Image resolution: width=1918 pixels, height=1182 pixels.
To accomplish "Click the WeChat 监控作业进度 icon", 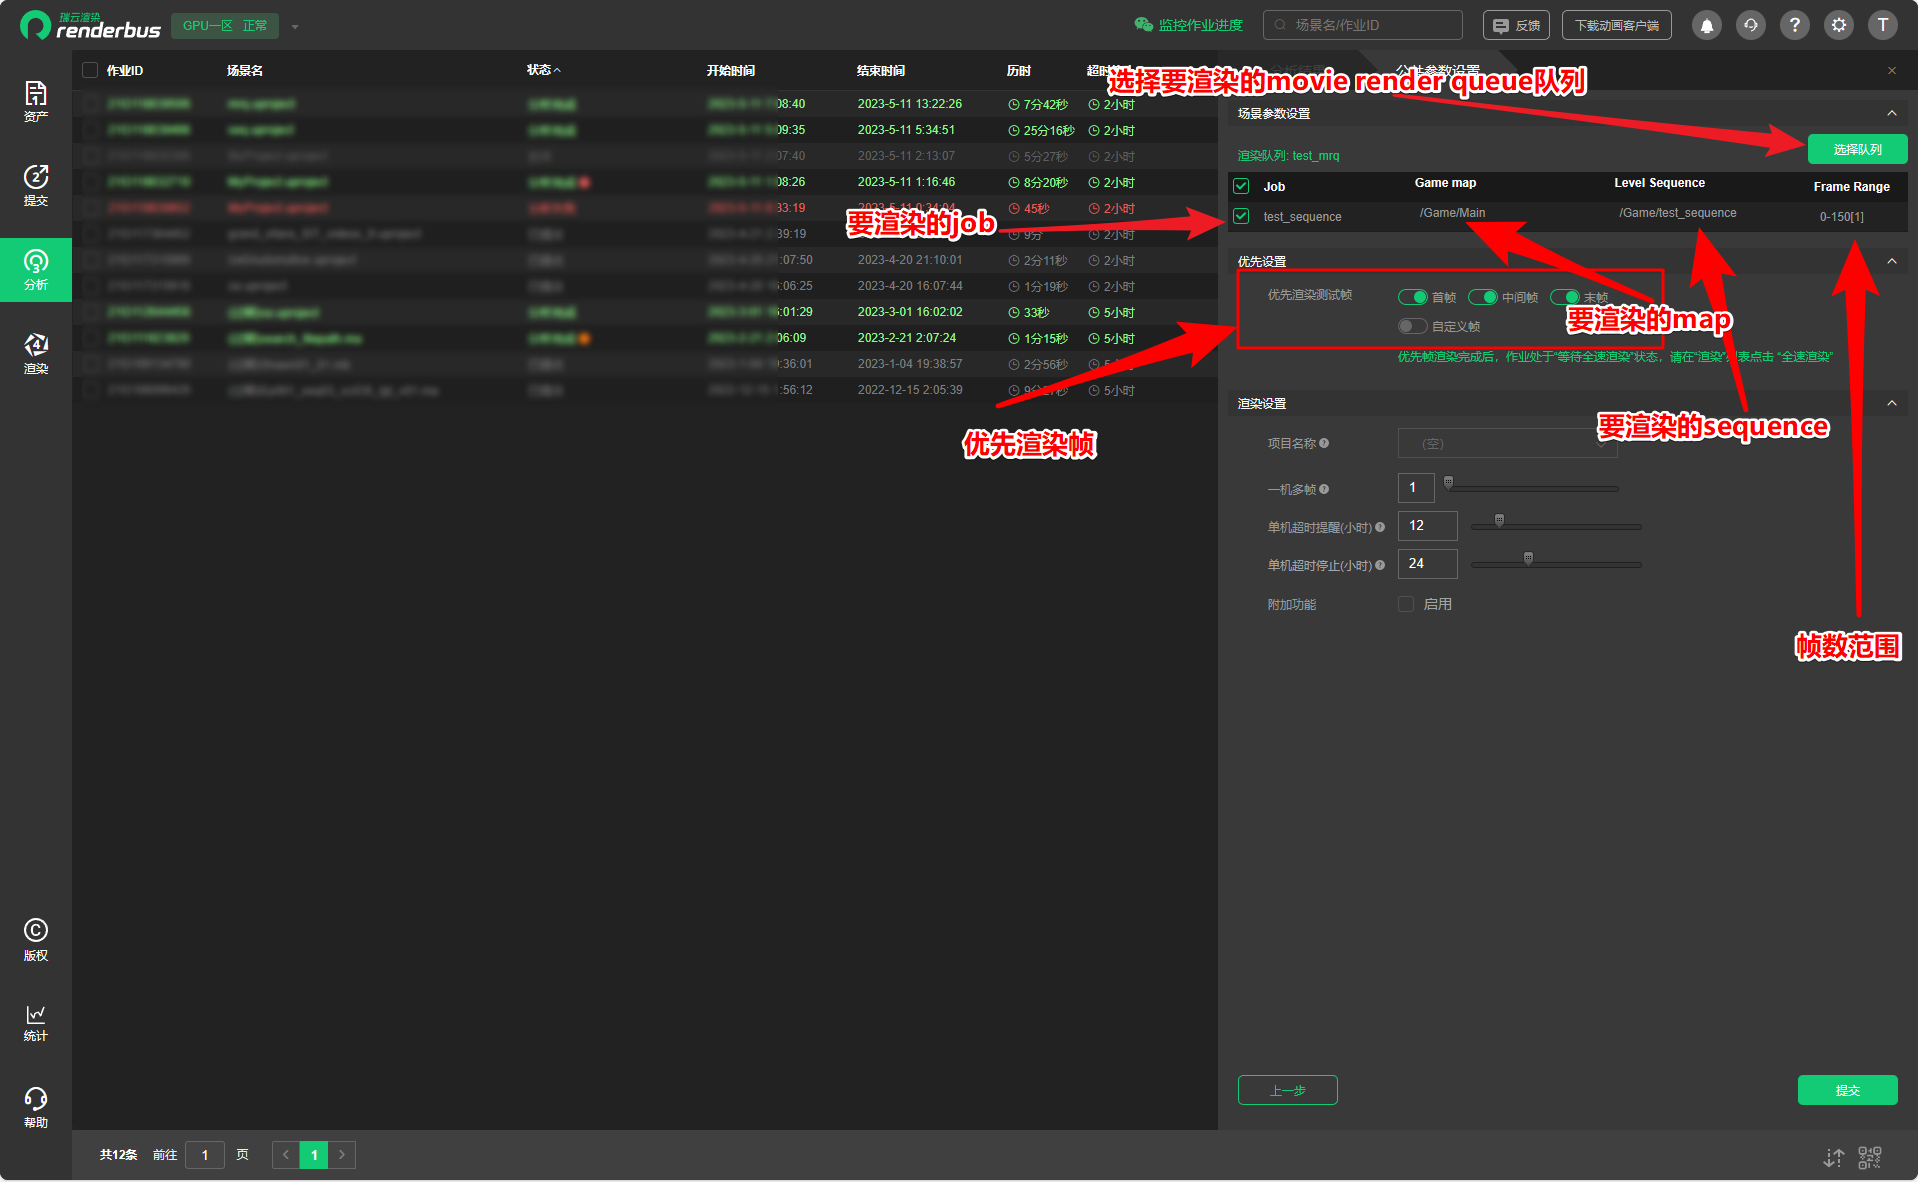I will coord(1143,25).
